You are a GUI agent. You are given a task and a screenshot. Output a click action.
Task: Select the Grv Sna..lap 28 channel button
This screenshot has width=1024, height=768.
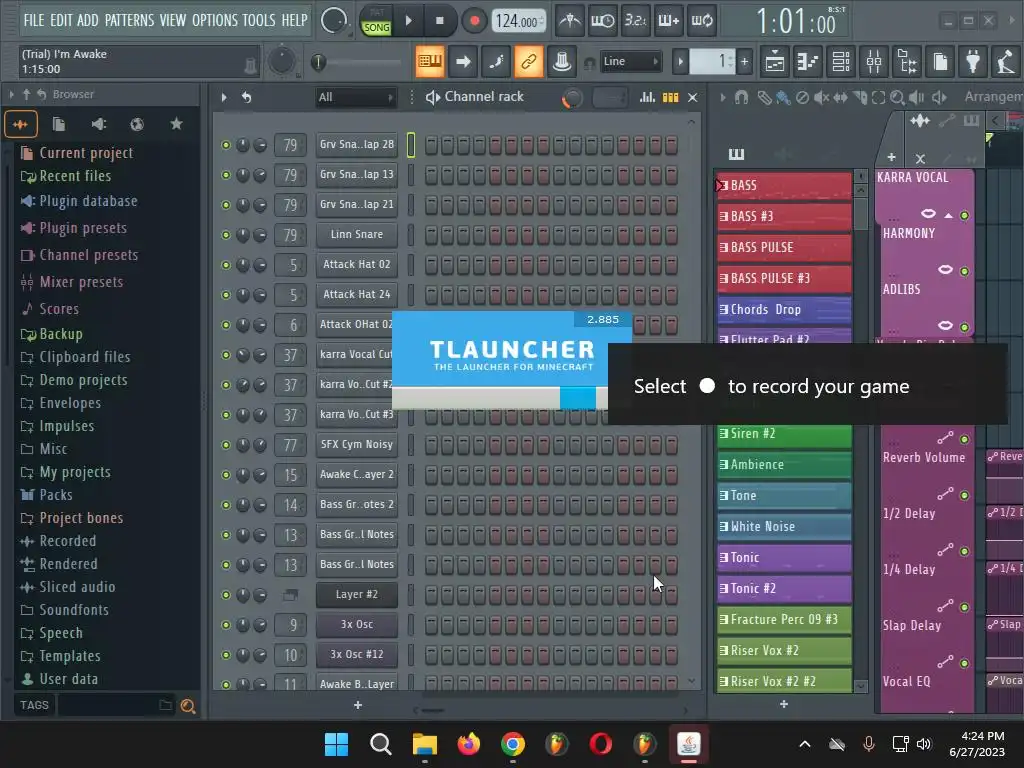(x=357, y=144)
